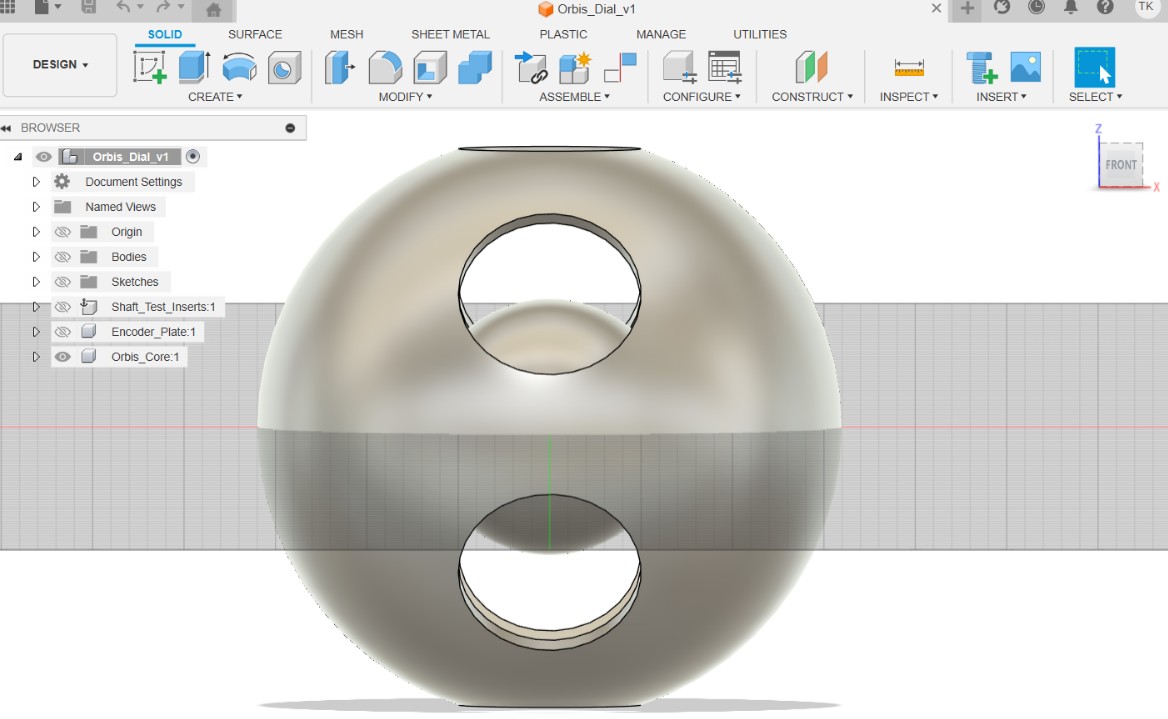Expand the Named Views folder
Image resolution: width=1168 pixels, height=719 pixels.
point(36,207)
